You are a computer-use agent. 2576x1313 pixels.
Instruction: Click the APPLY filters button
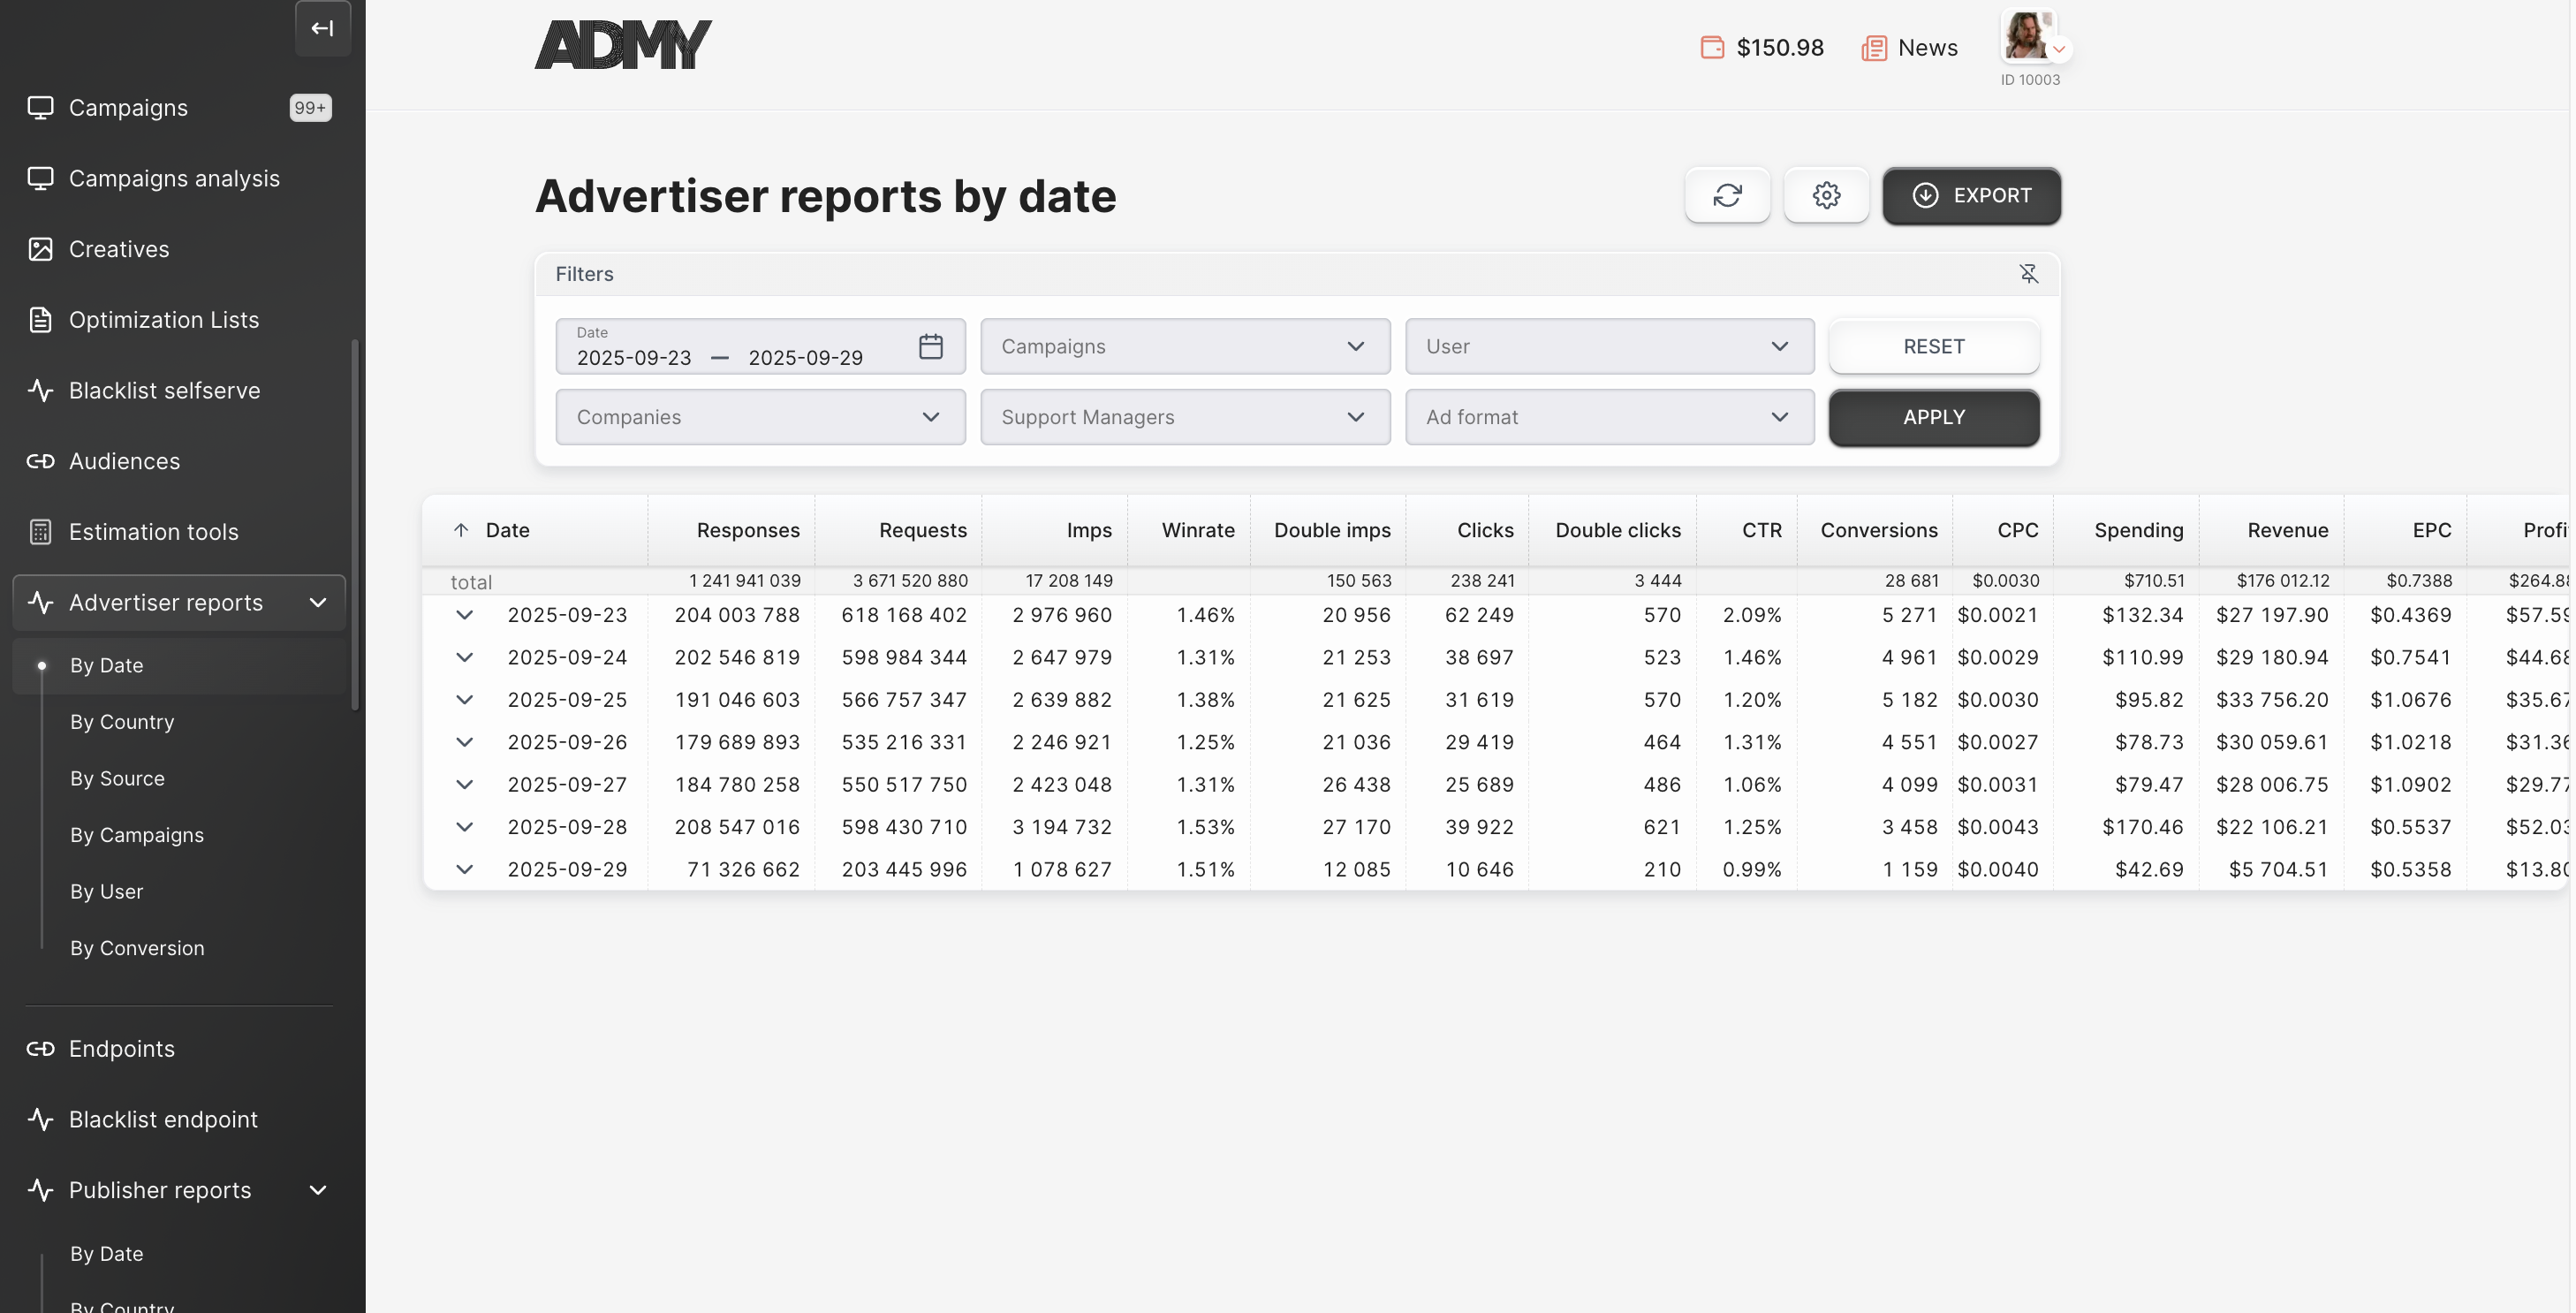coord(1933,417)
